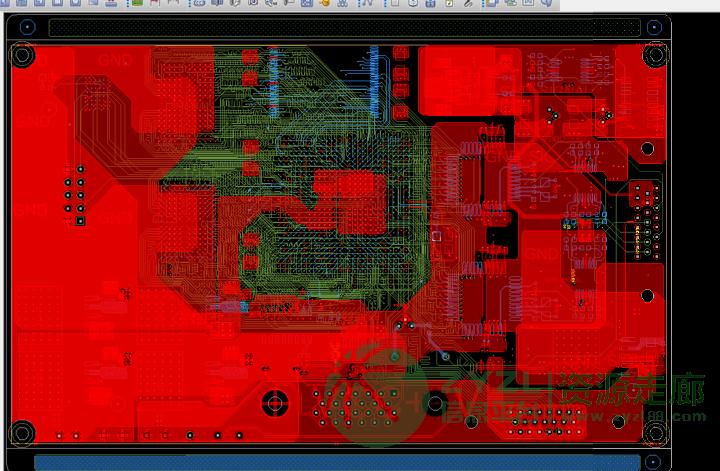Pick the bottom-left board mounting hole

point(22,433)
